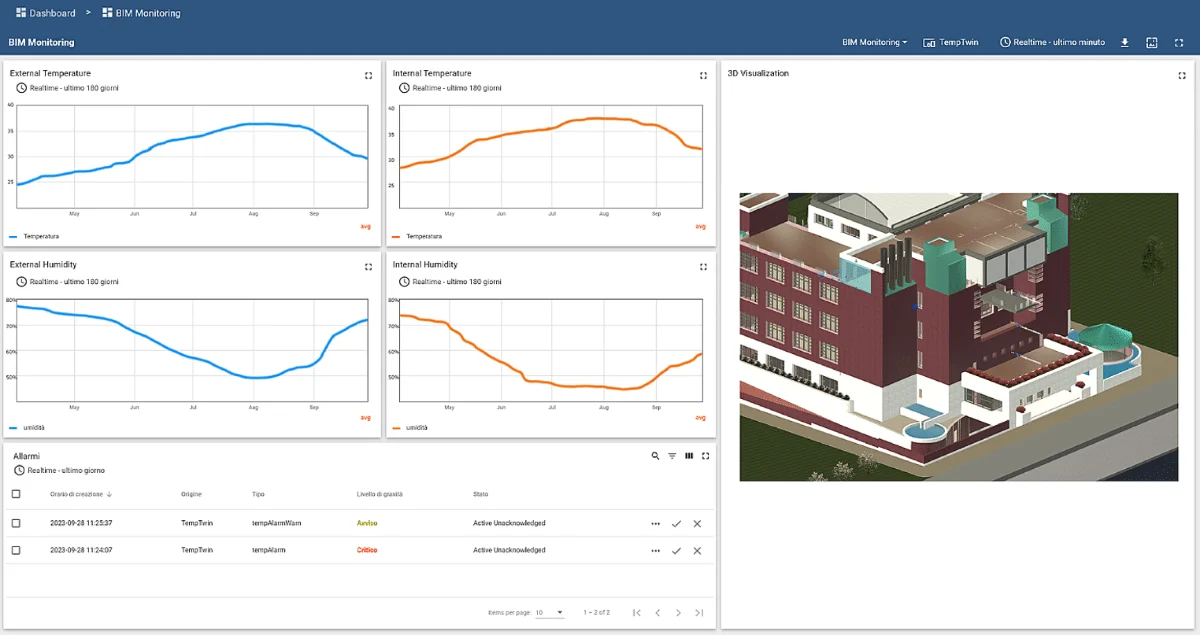Expand External Temperature widget to fullscreen
This screenshot has width=1200, height=635.
click(368, 75)
